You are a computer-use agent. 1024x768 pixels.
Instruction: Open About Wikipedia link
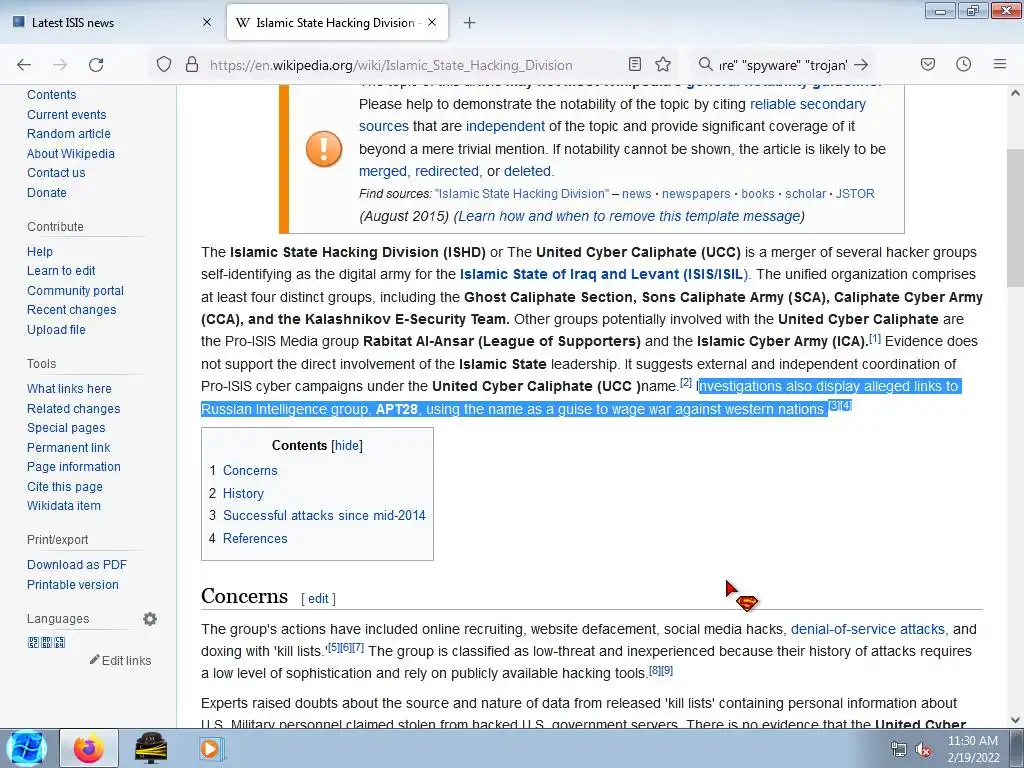point(71,153)
